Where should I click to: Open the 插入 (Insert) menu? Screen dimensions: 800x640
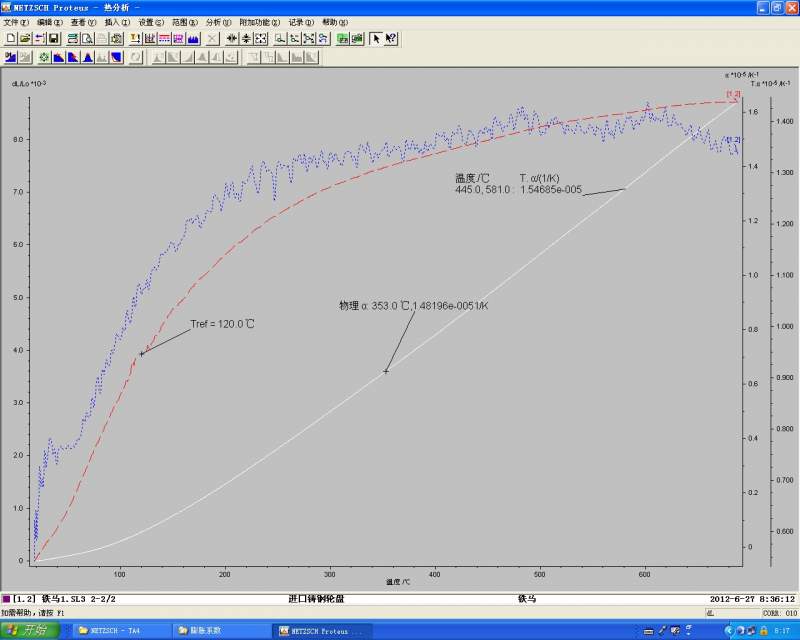(117, 22)
